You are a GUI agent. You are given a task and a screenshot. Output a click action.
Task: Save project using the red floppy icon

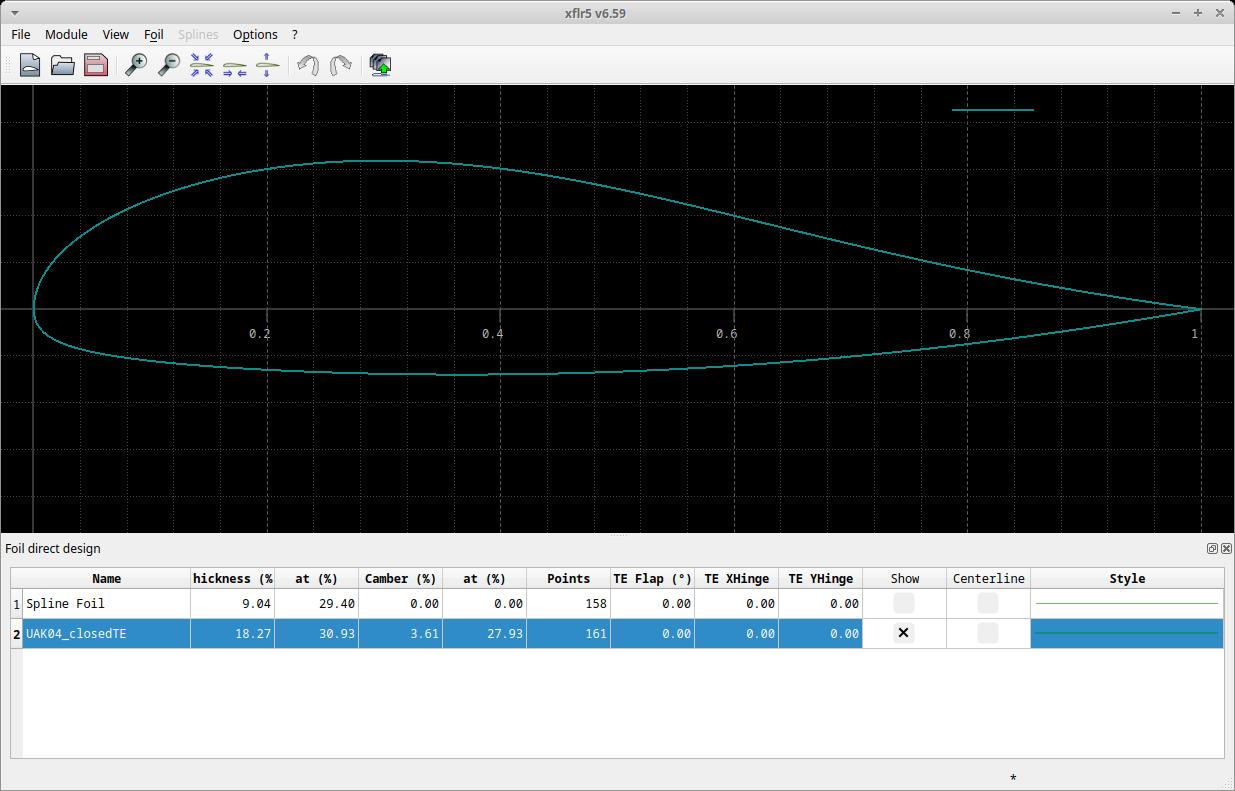(x=96, y=65)
